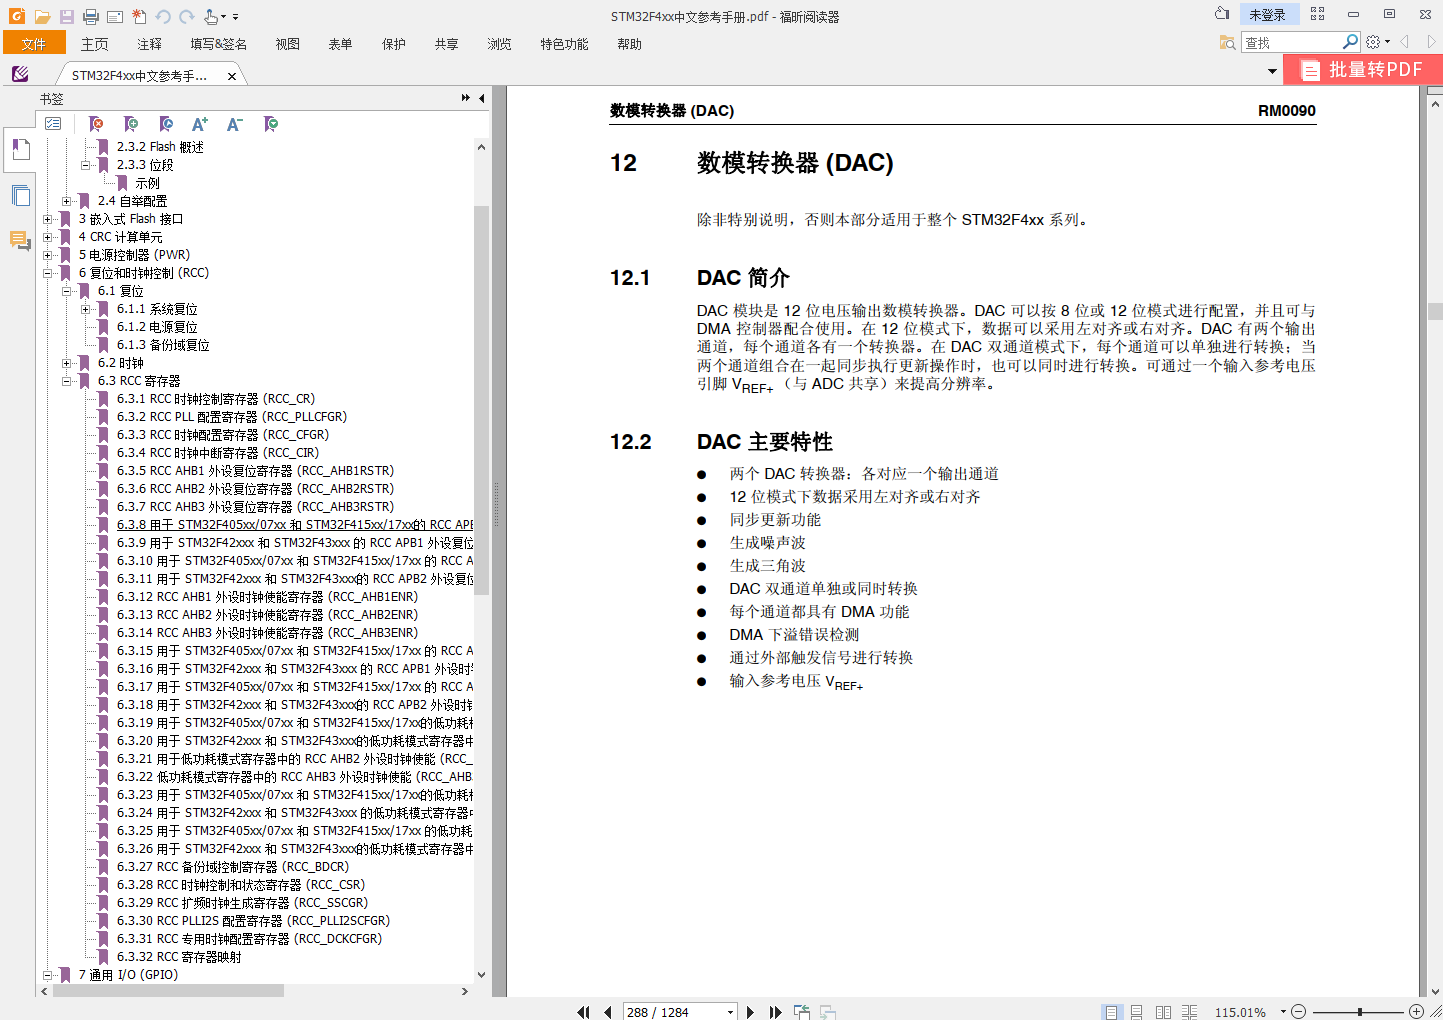Go to the first page button
1443x1020 pixels.
[x=584, y=1012]
